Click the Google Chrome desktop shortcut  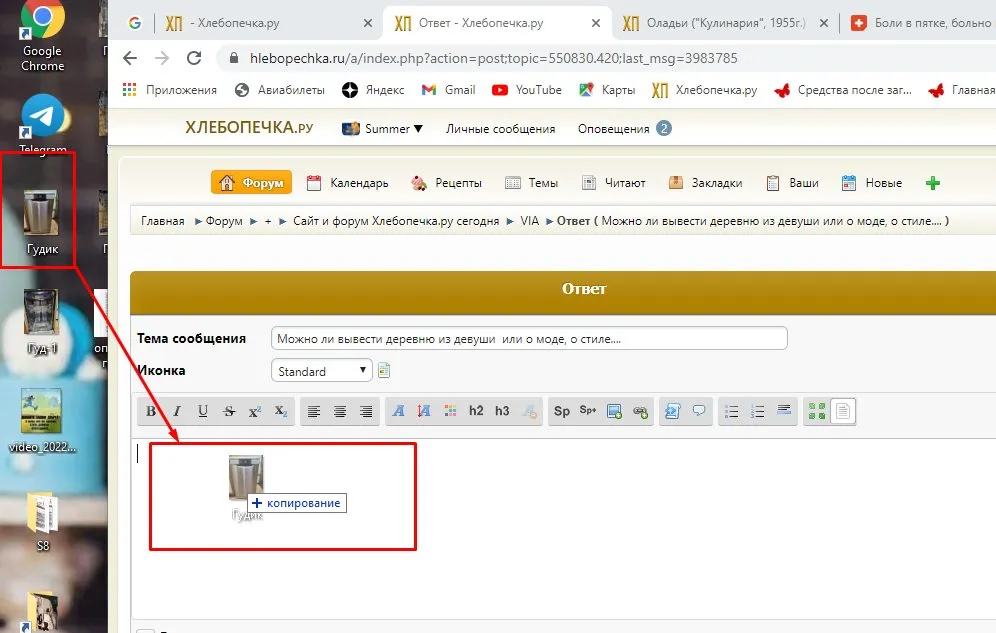click(42, 37)
